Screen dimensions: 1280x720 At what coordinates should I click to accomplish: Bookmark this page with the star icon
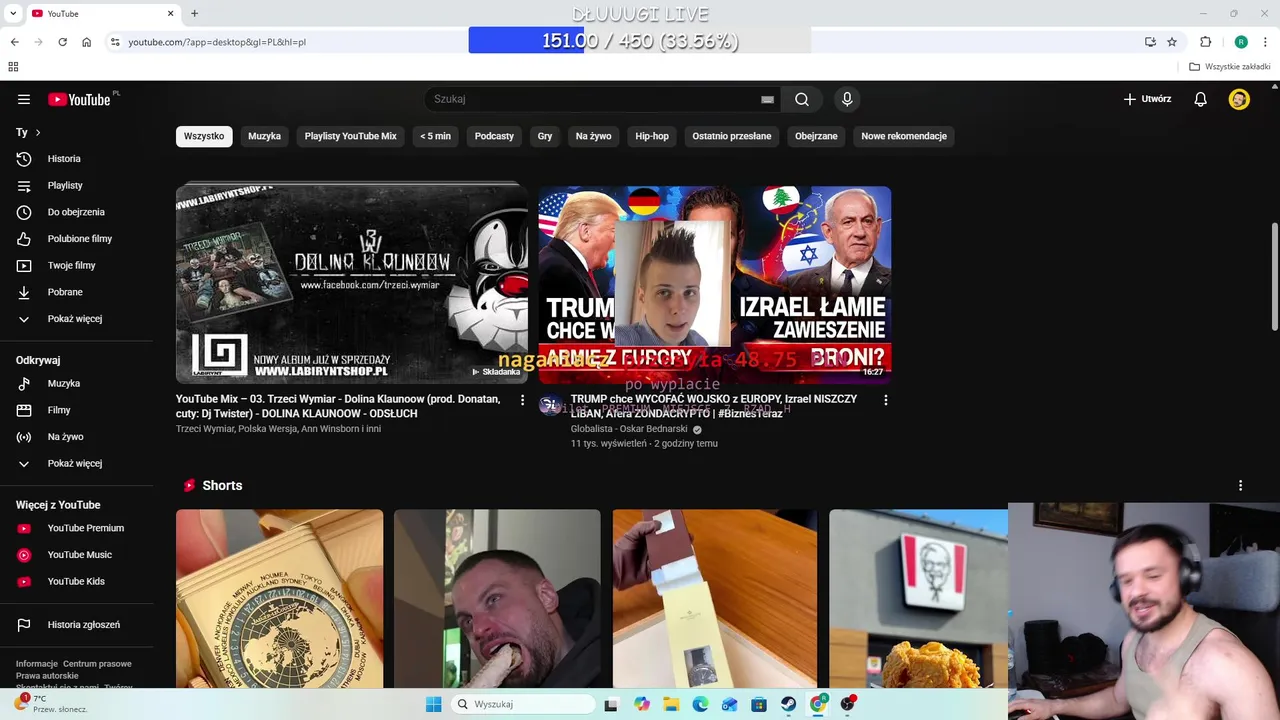pyautogui.click(x=1172, y=42)
